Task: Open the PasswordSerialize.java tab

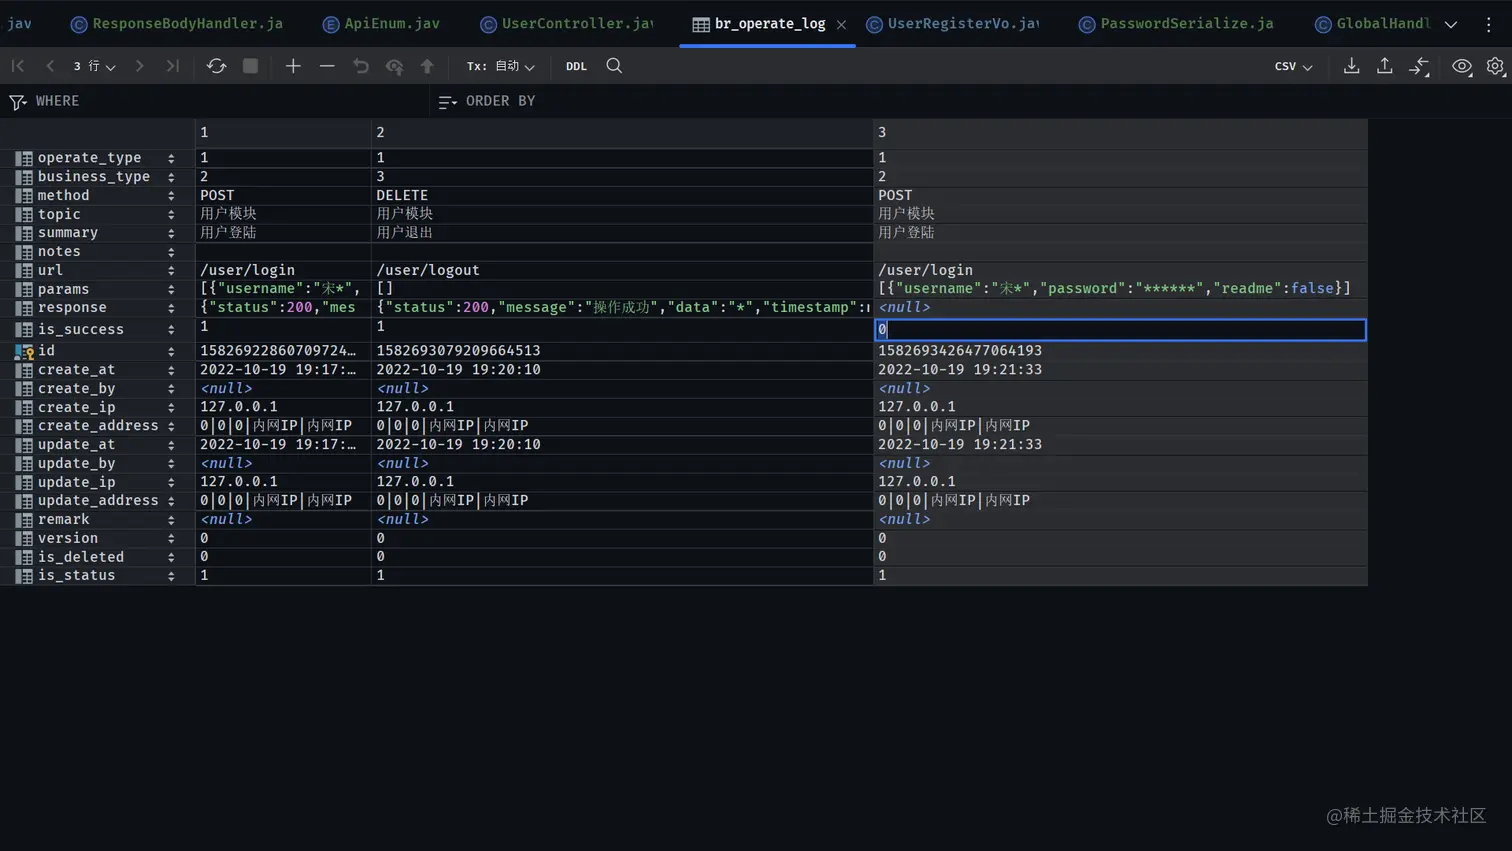Action: pos(1177,24)
